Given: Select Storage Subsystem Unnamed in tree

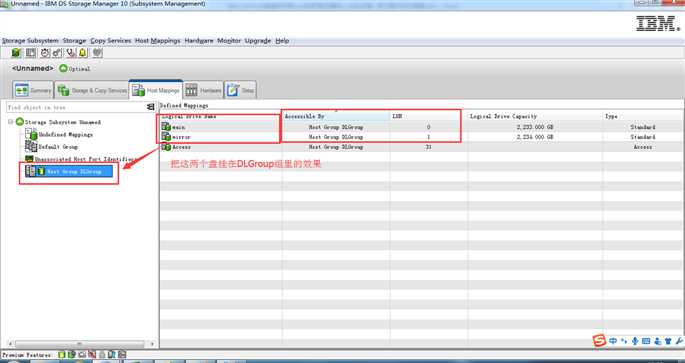Looking at the screenshot, I should click(62, 122).
